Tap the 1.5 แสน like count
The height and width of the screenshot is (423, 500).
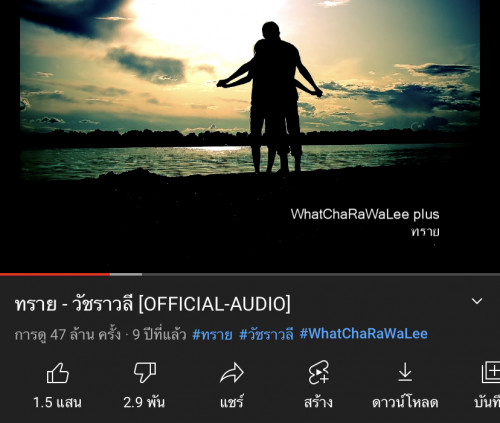pyautogui.click(x=57, y=402)
